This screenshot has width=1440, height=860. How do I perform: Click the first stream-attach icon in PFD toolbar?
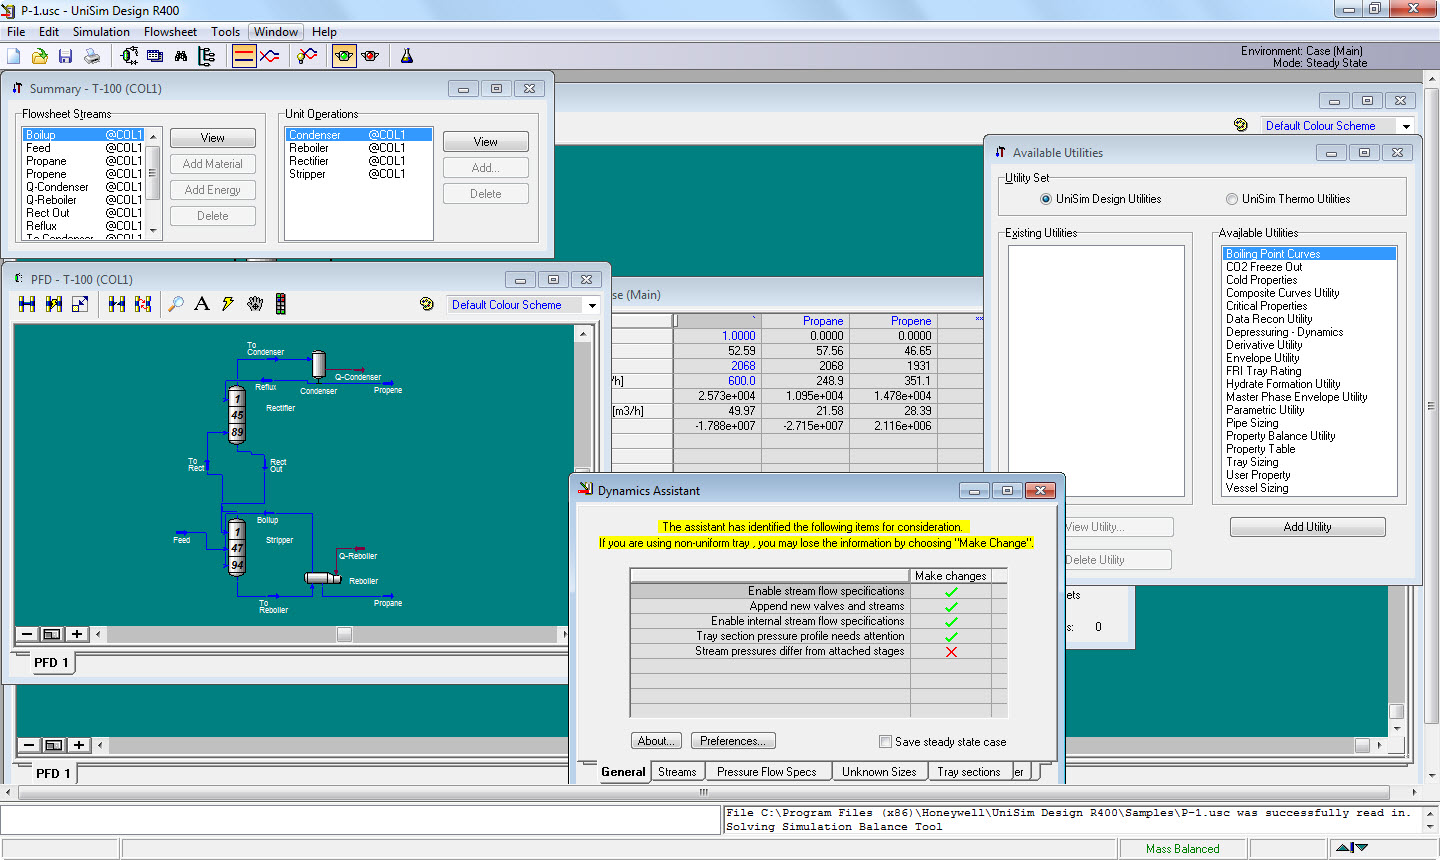point(27,304)
